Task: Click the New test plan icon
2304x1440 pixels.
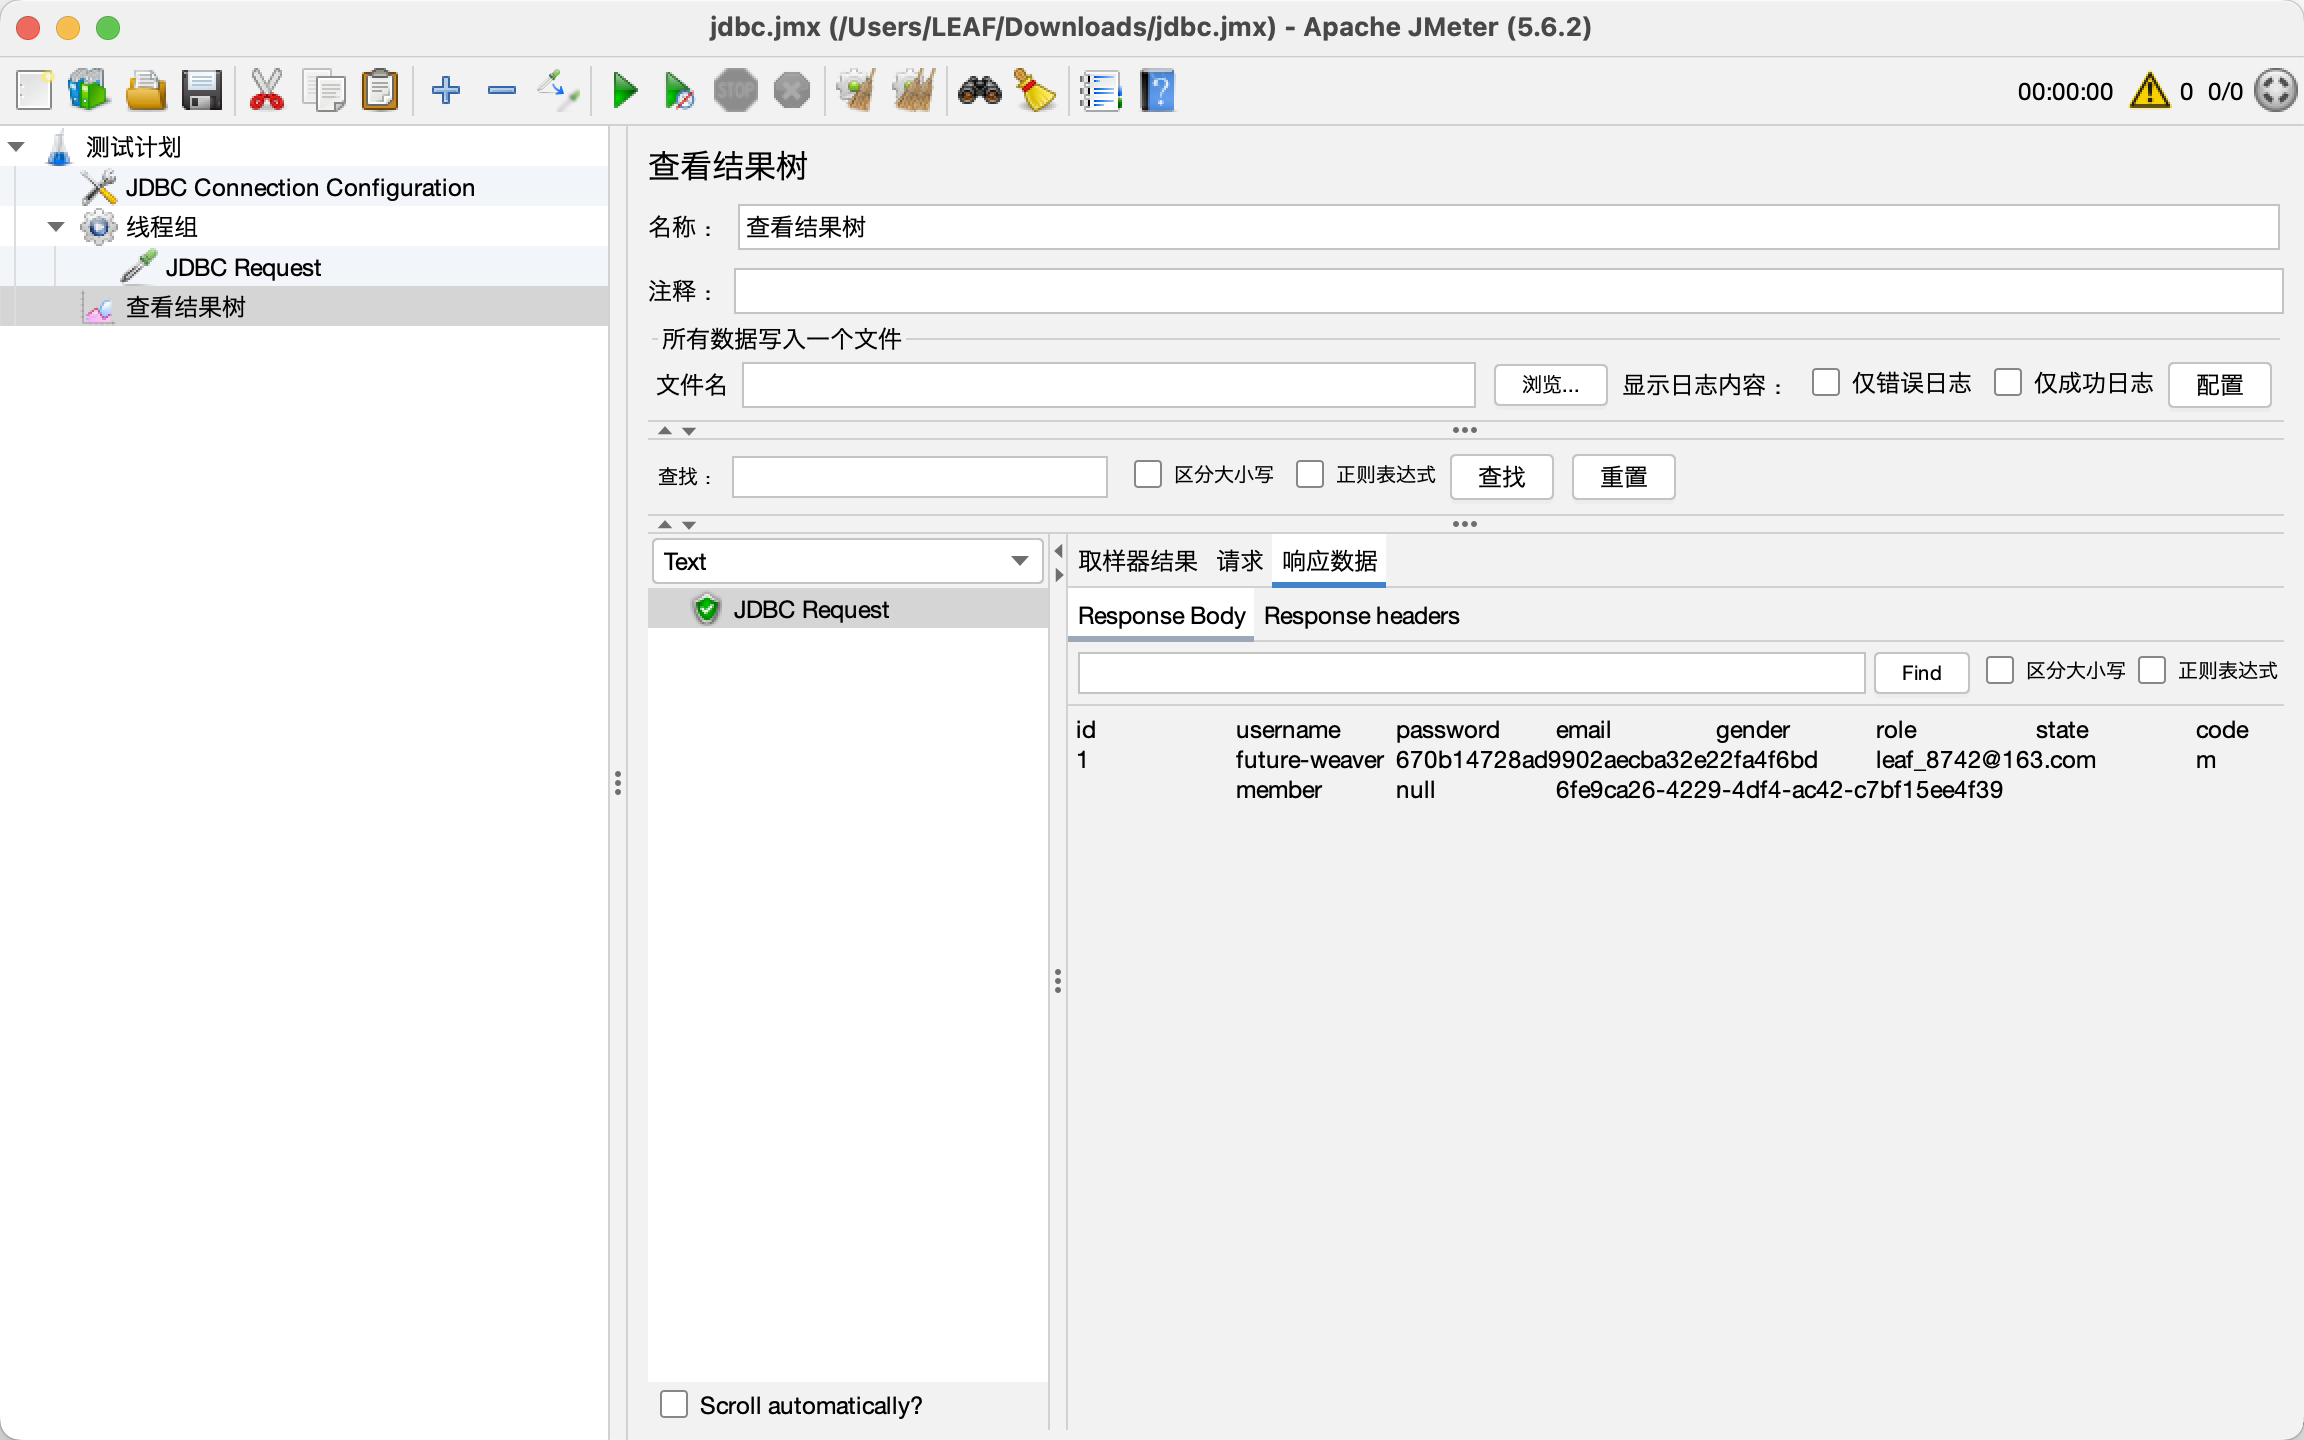Action: coord(34,91)
